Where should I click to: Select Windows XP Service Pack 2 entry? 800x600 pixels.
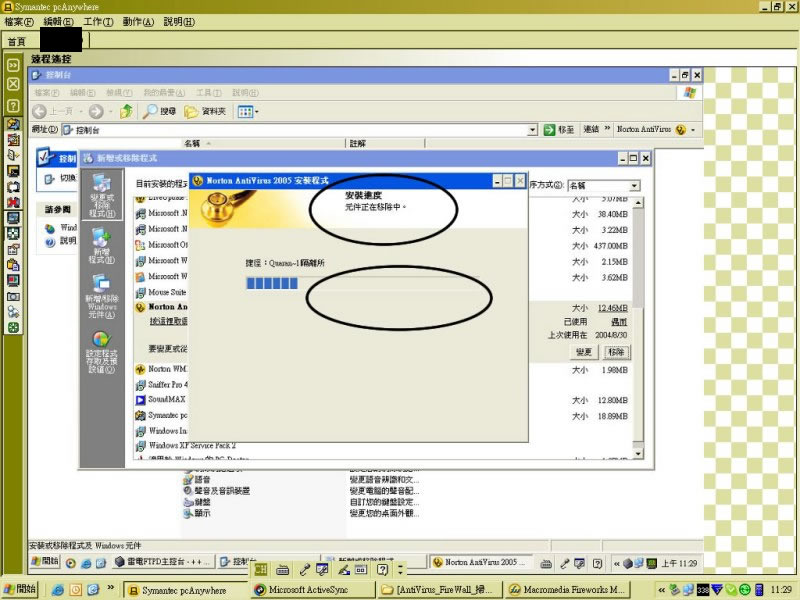(186, 445)
